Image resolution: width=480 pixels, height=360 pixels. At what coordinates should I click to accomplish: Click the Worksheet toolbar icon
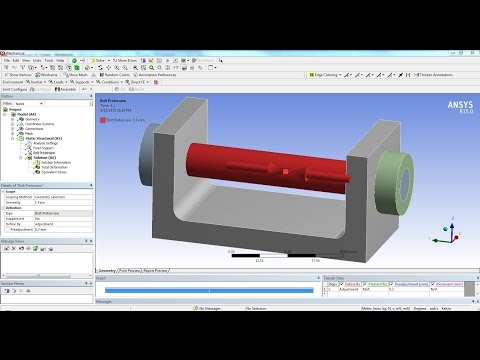[x=194, y=60]
